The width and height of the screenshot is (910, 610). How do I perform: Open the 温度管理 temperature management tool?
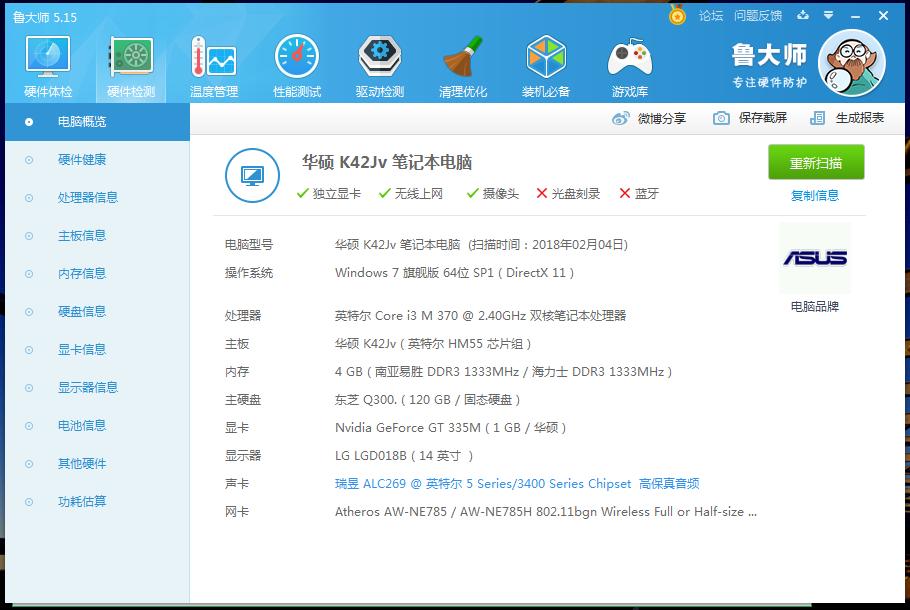coord(213,64)
